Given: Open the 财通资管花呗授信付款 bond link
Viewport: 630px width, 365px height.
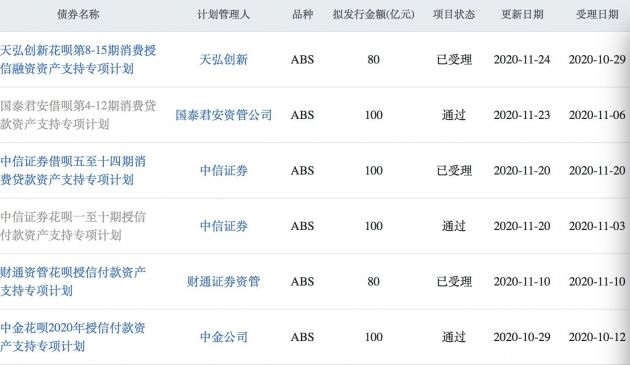Looking at the screenshot, I should (x=73, y=281).
